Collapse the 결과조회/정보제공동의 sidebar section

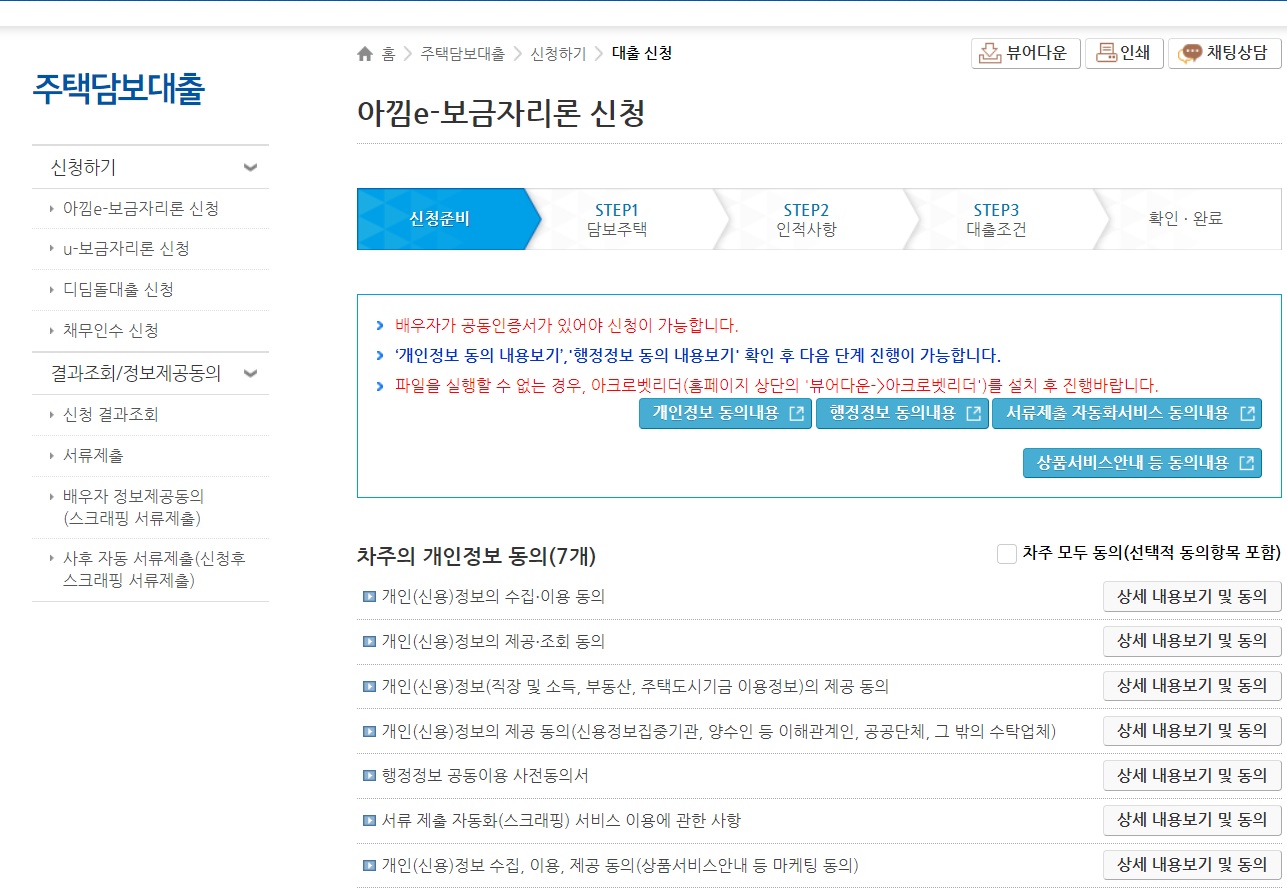250,374
